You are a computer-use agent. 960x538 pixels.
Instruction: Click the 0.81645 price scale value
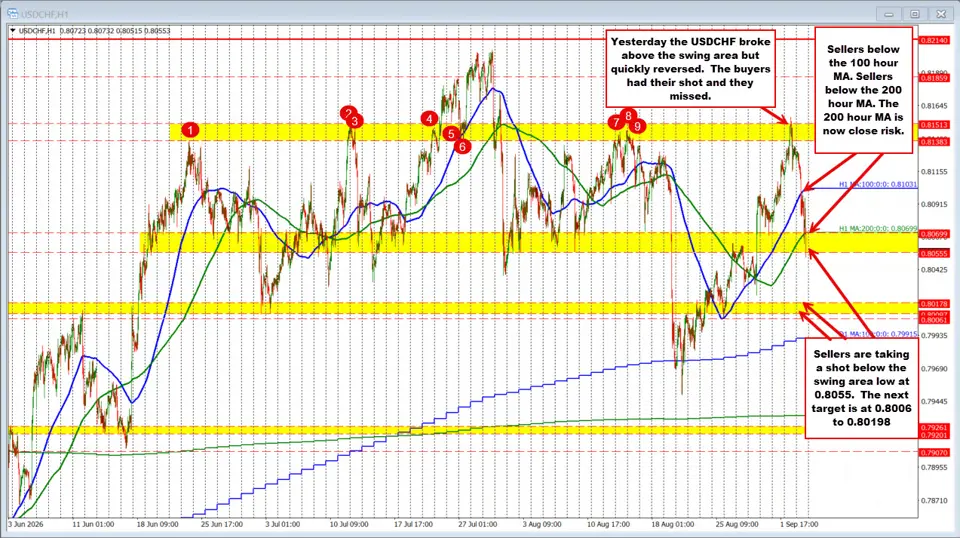click(x=934, y=106)
